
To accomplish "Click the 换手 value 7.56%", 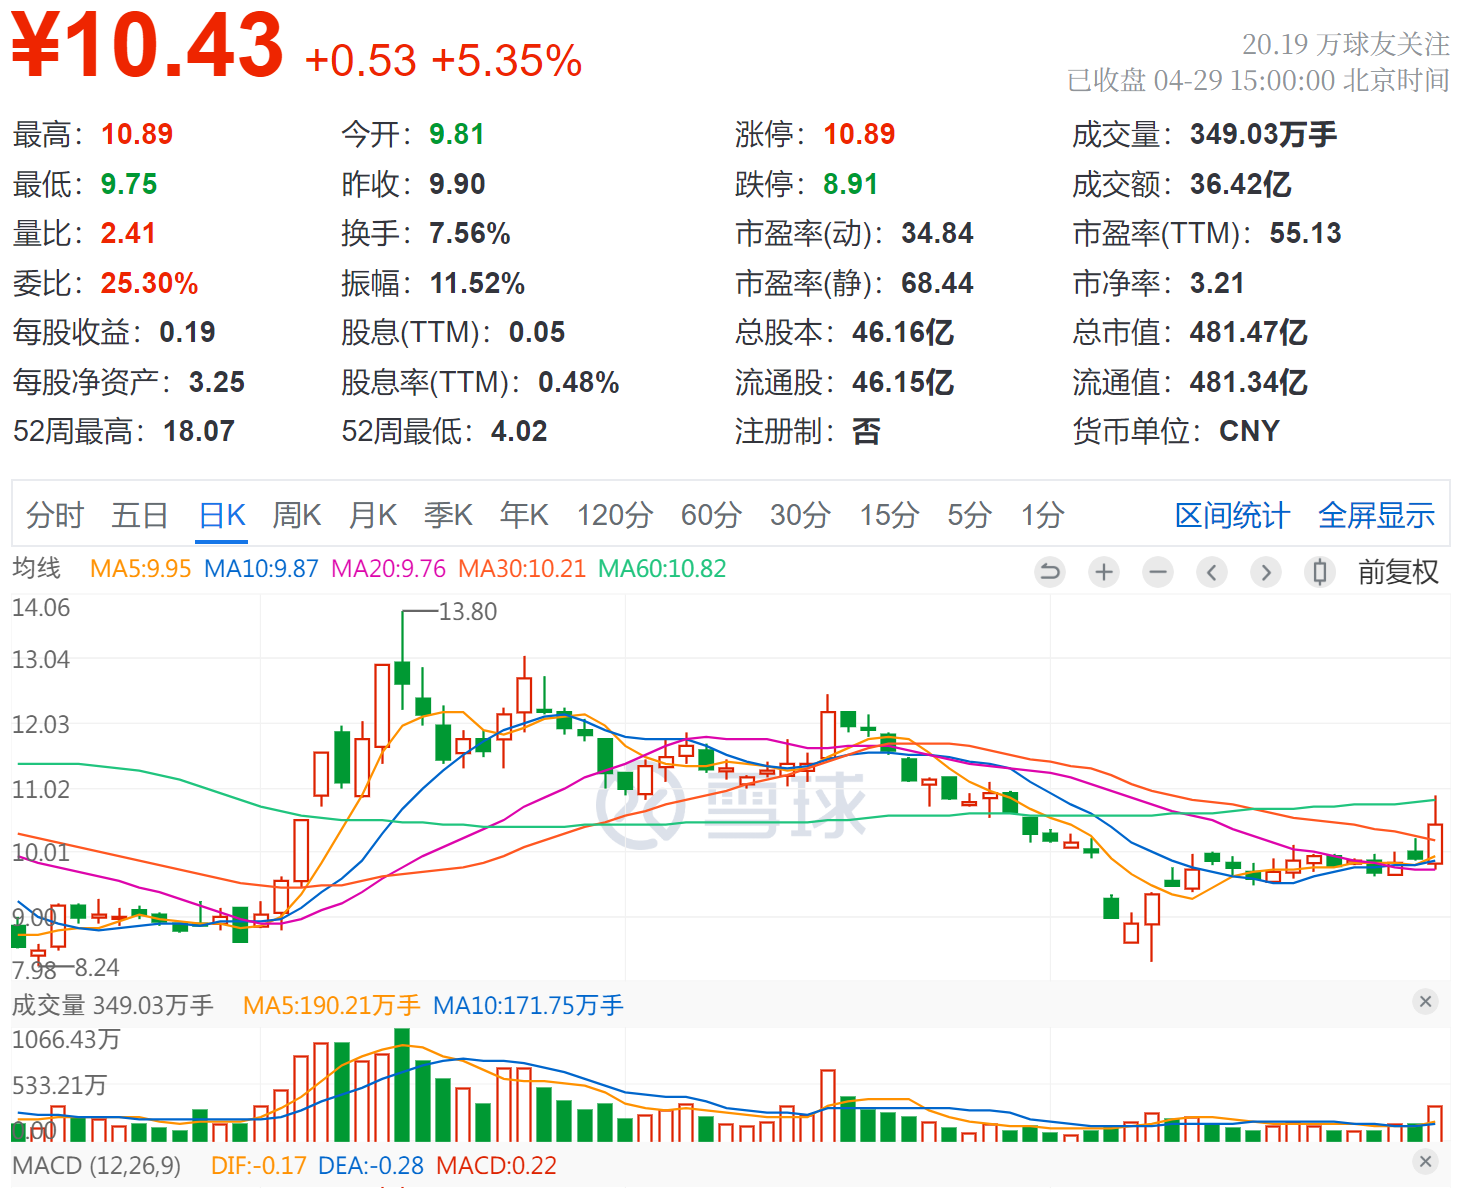I will pos(470,233).
